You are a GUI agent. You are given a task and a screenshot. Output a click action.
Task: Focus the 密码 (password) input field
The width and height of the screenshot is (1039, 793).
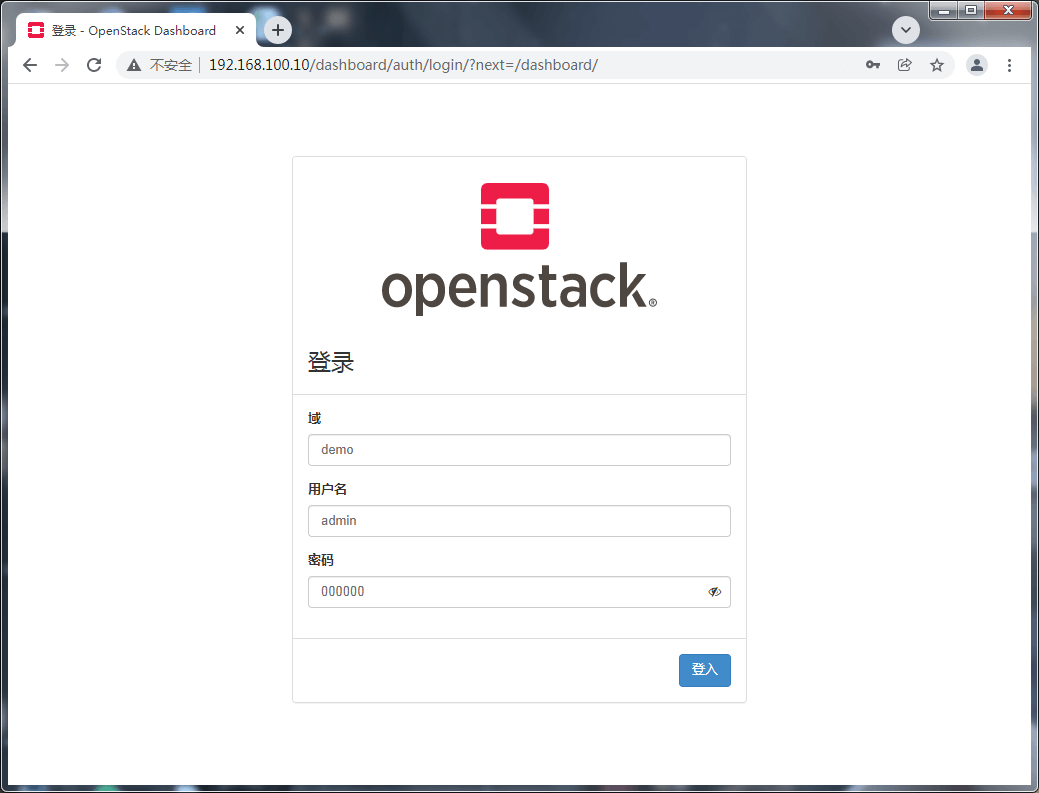(520, 592)
